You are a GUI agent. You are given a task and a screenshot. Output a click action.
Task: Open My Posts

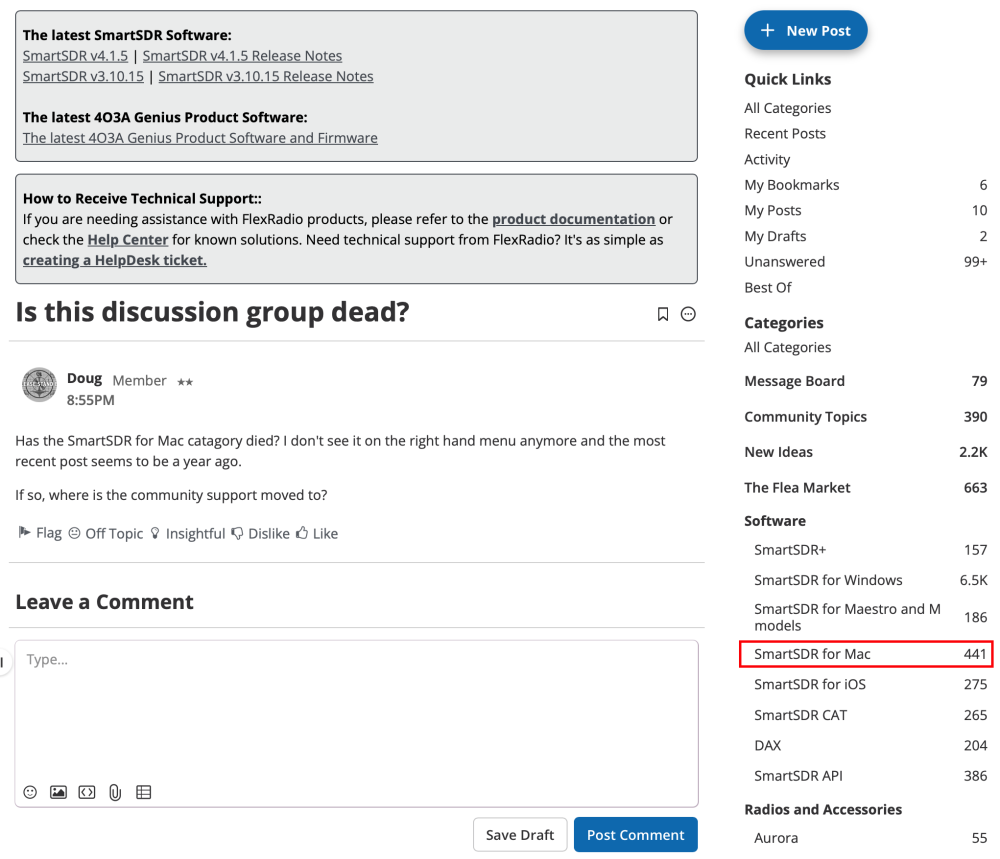865,210
